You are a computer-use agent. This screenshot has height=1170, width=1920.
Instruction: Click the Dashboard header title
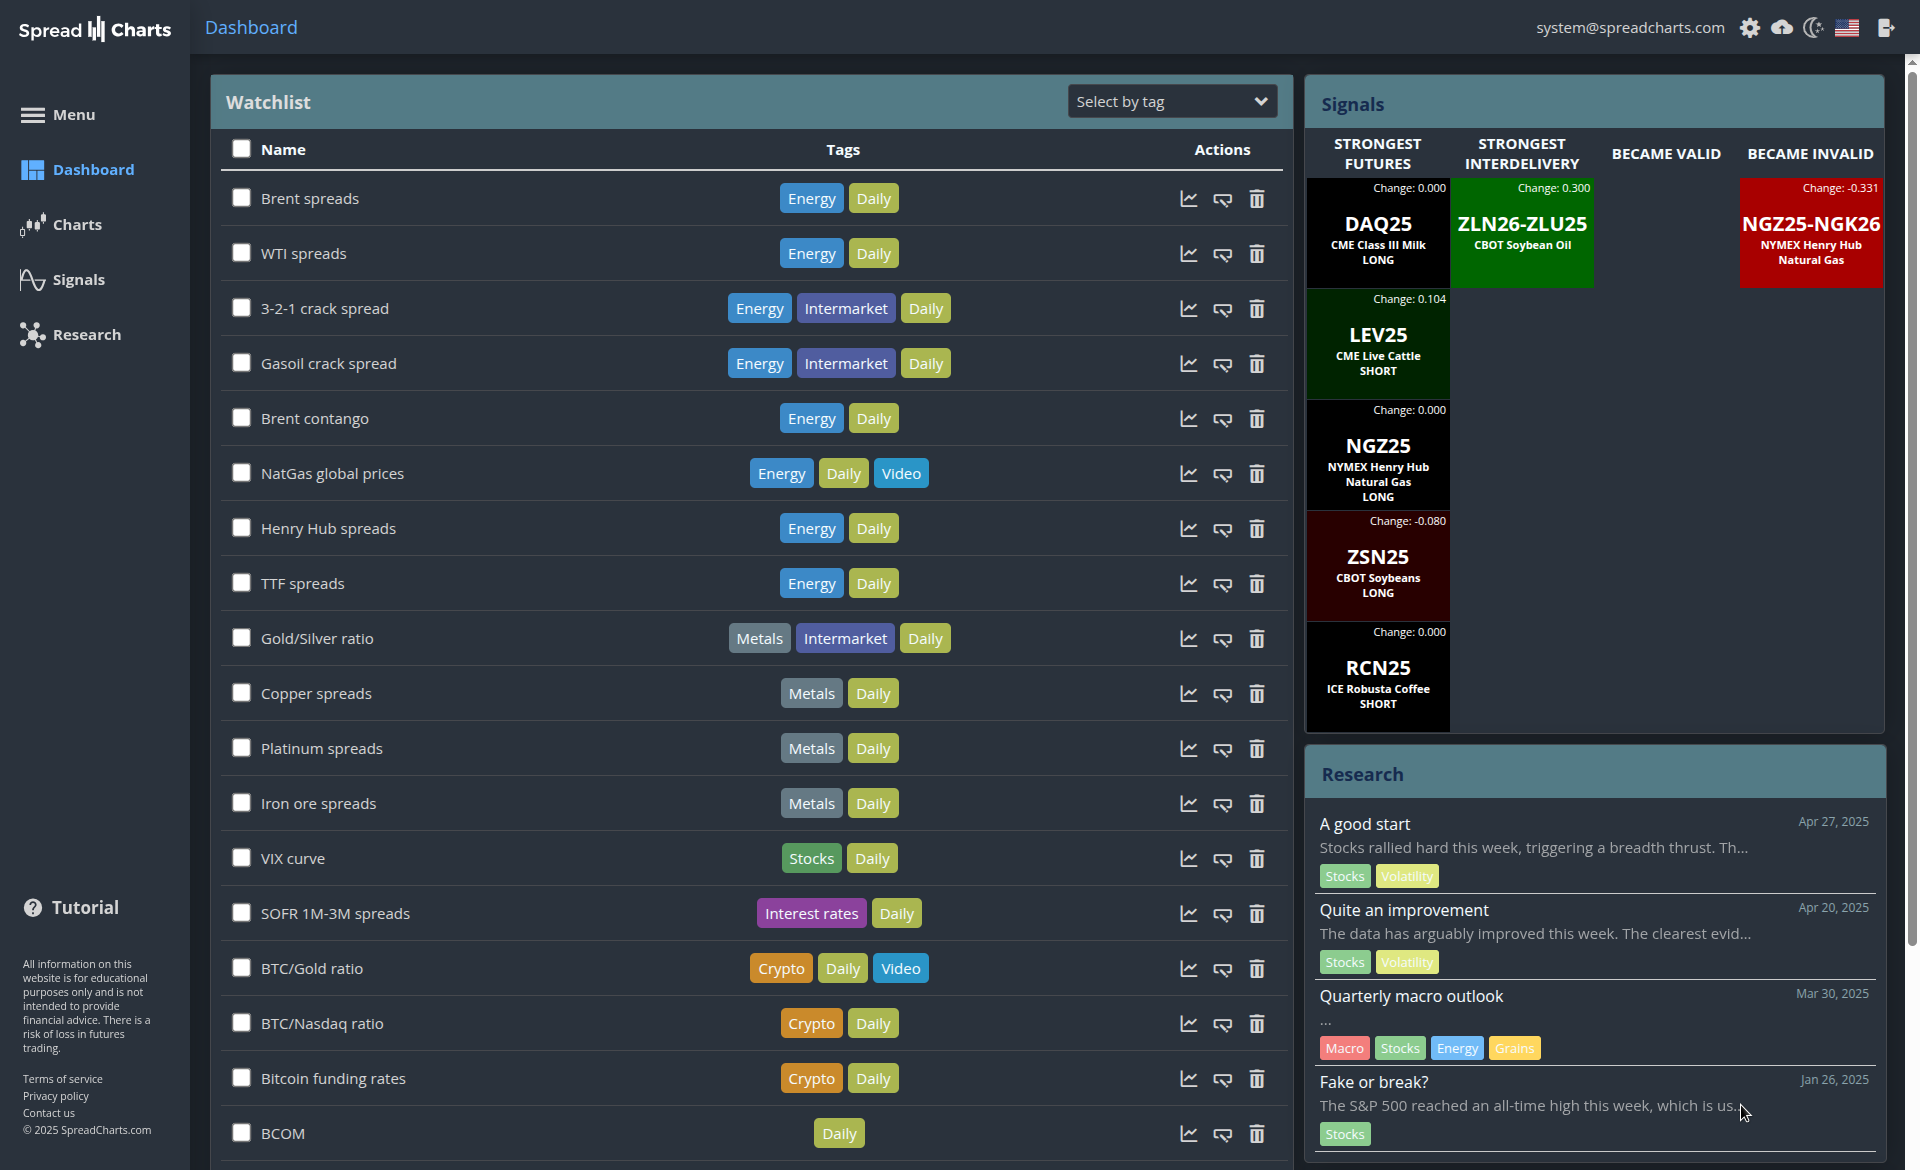[251, 28]
